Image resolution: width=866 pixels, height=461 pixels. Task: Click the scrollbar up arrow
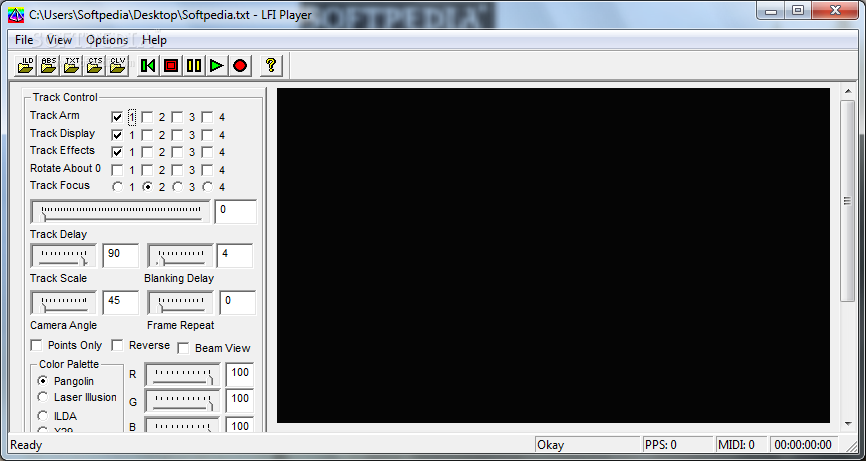pyautogui.click(x=848, y=92)
